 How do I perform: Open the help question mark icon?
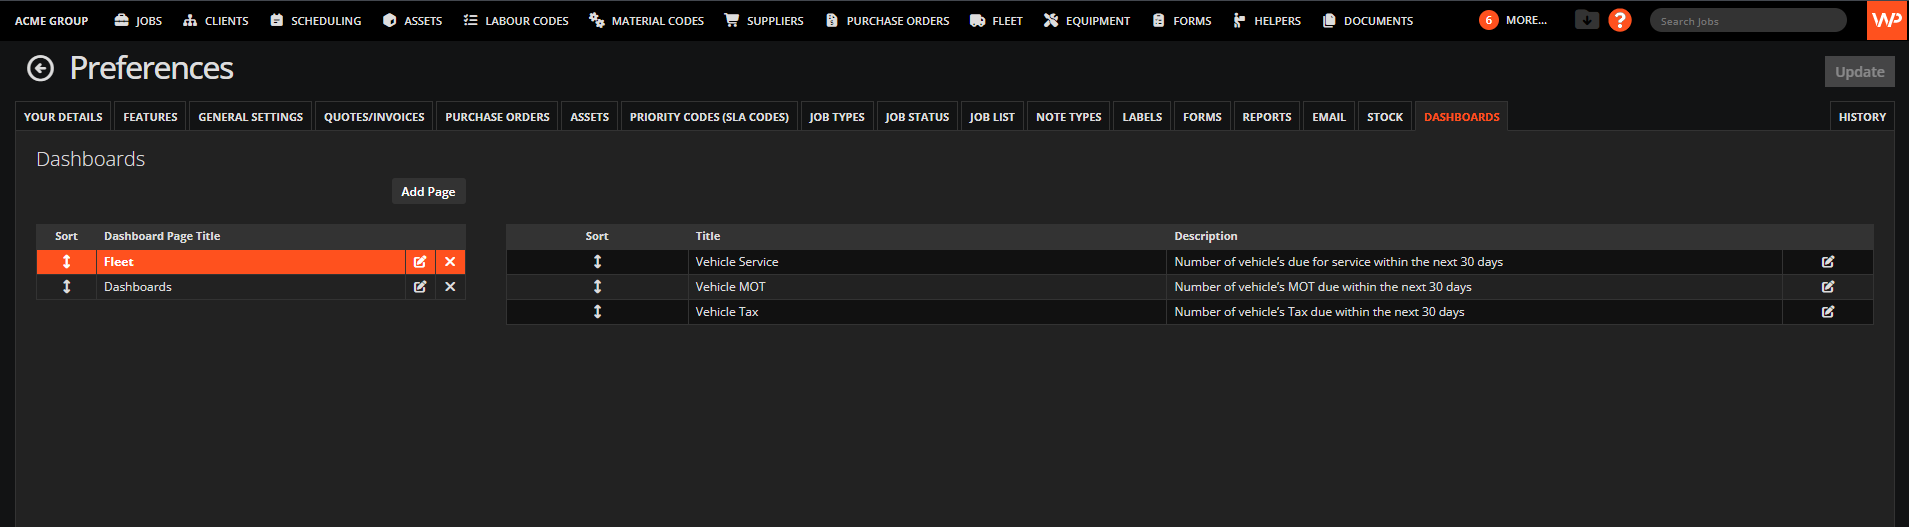point(1620,20)
